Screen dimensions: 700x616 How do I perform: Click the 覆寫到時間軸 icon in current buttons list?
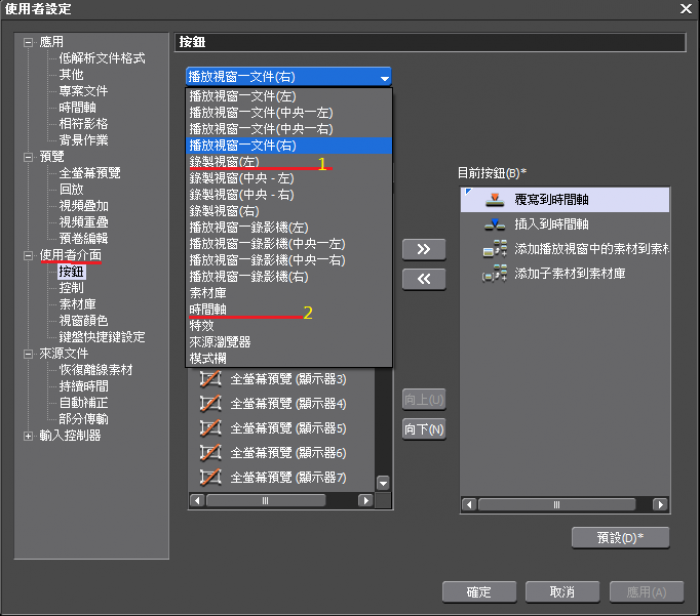point(493,200)
